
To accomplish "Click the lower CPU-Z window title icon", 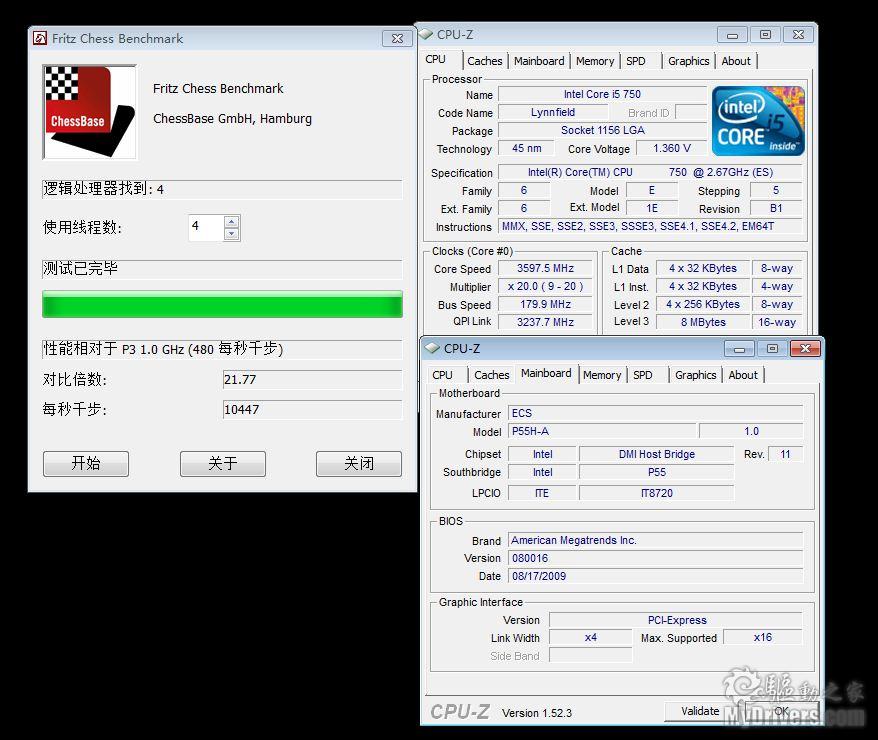I will [x=432, y=348].
